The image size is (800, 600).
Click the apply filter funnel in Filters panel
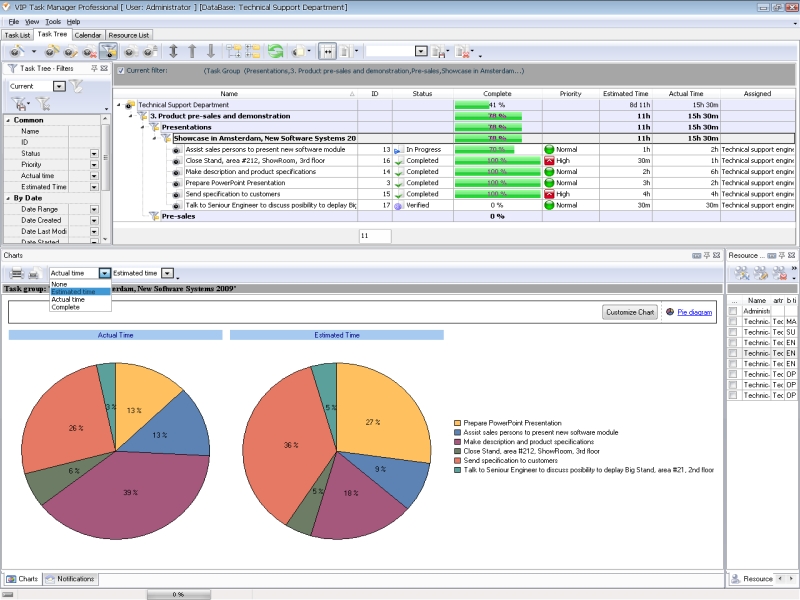pos(76,86)
